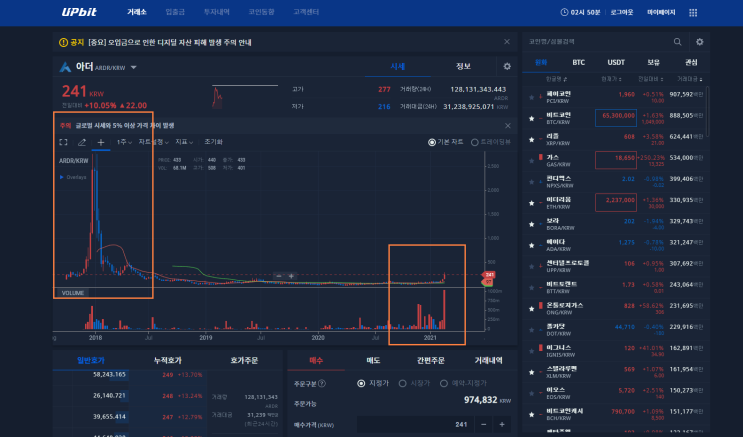
Task: Click the coin list vertical scrollbar
Action: [x=707, y=112]
